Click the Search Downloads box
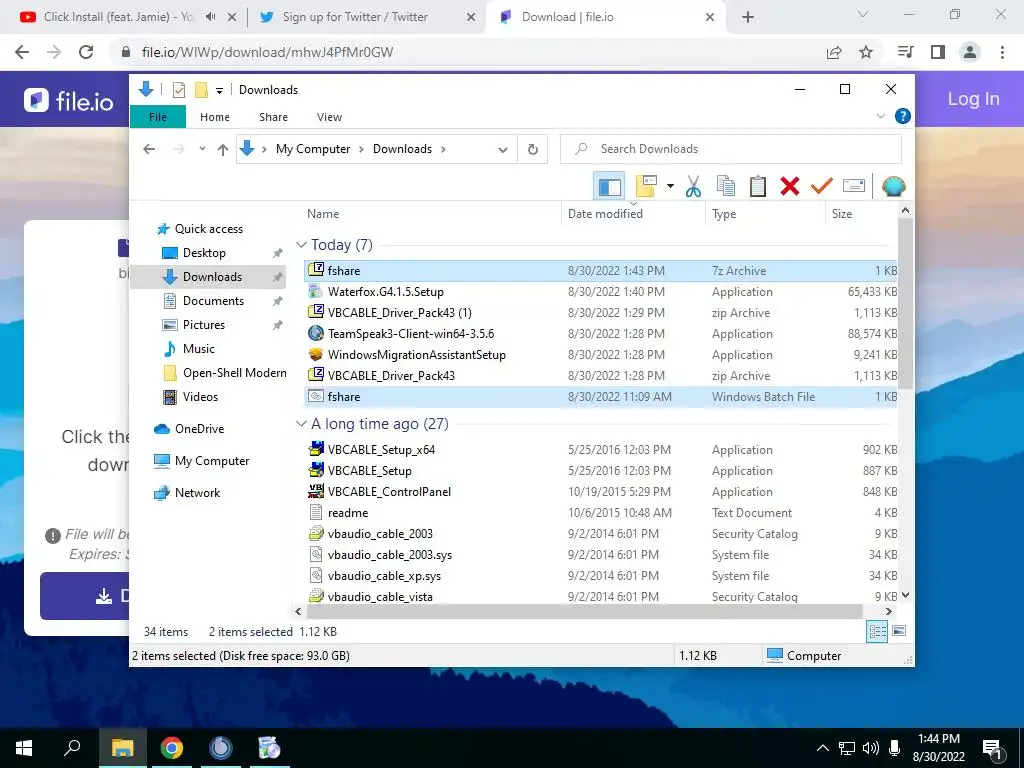The image size is (1024, 768). [731, 150]
